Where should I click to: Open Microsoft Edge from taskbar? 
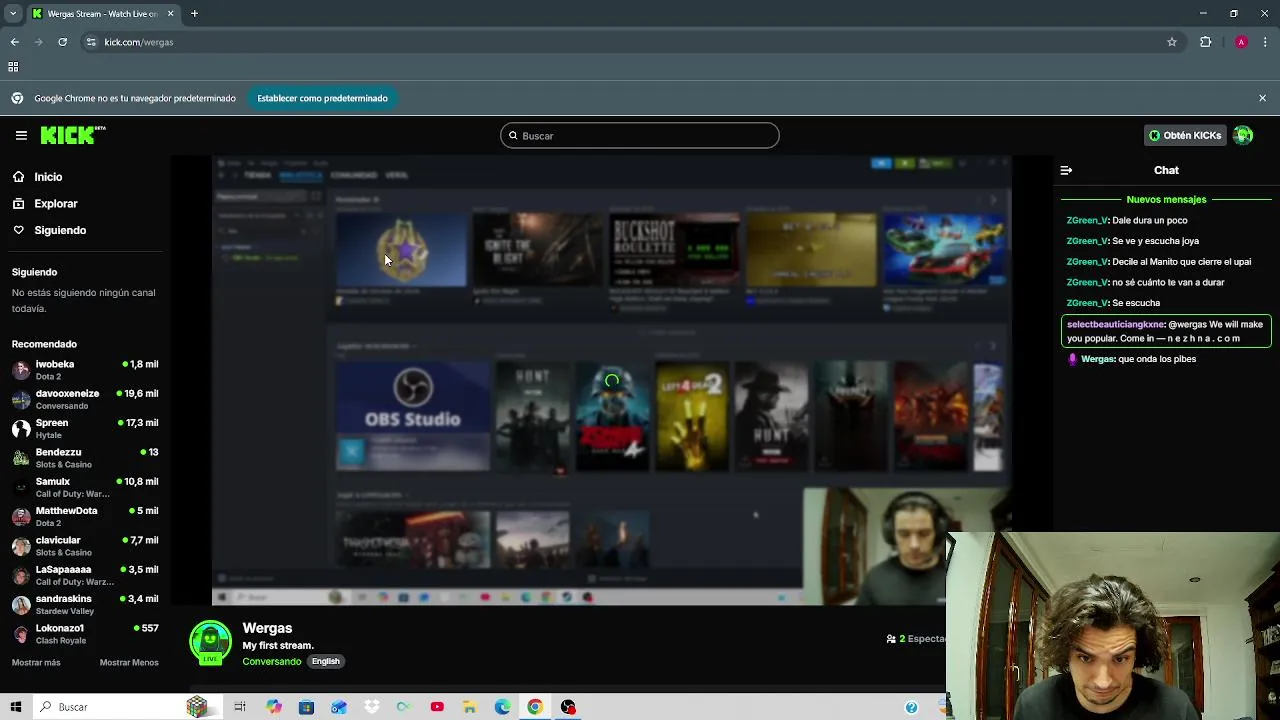click(x=502, y=707)
